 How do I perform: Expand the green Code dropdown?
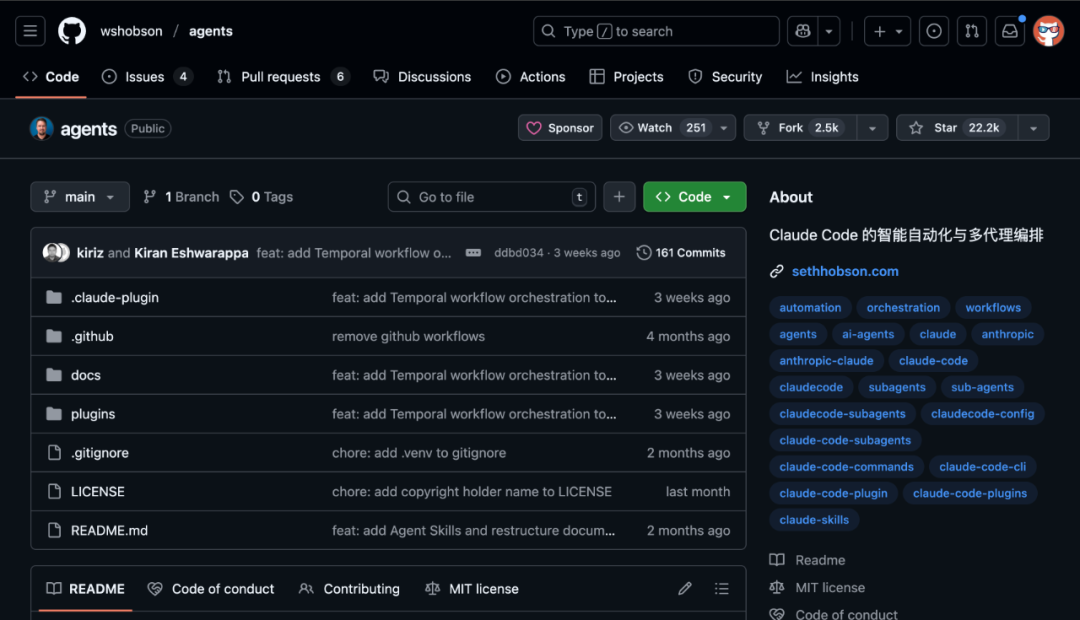point(694,197)
